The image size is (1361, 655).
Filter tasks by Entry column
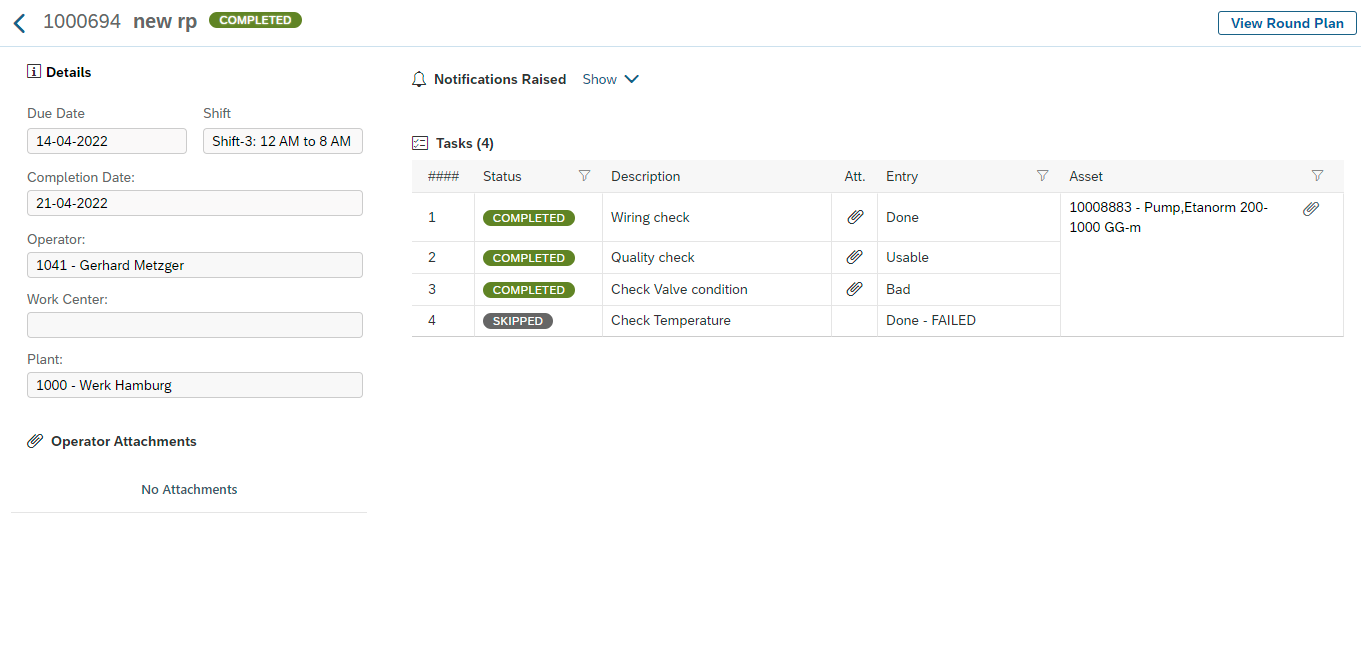coord(1042,176)
